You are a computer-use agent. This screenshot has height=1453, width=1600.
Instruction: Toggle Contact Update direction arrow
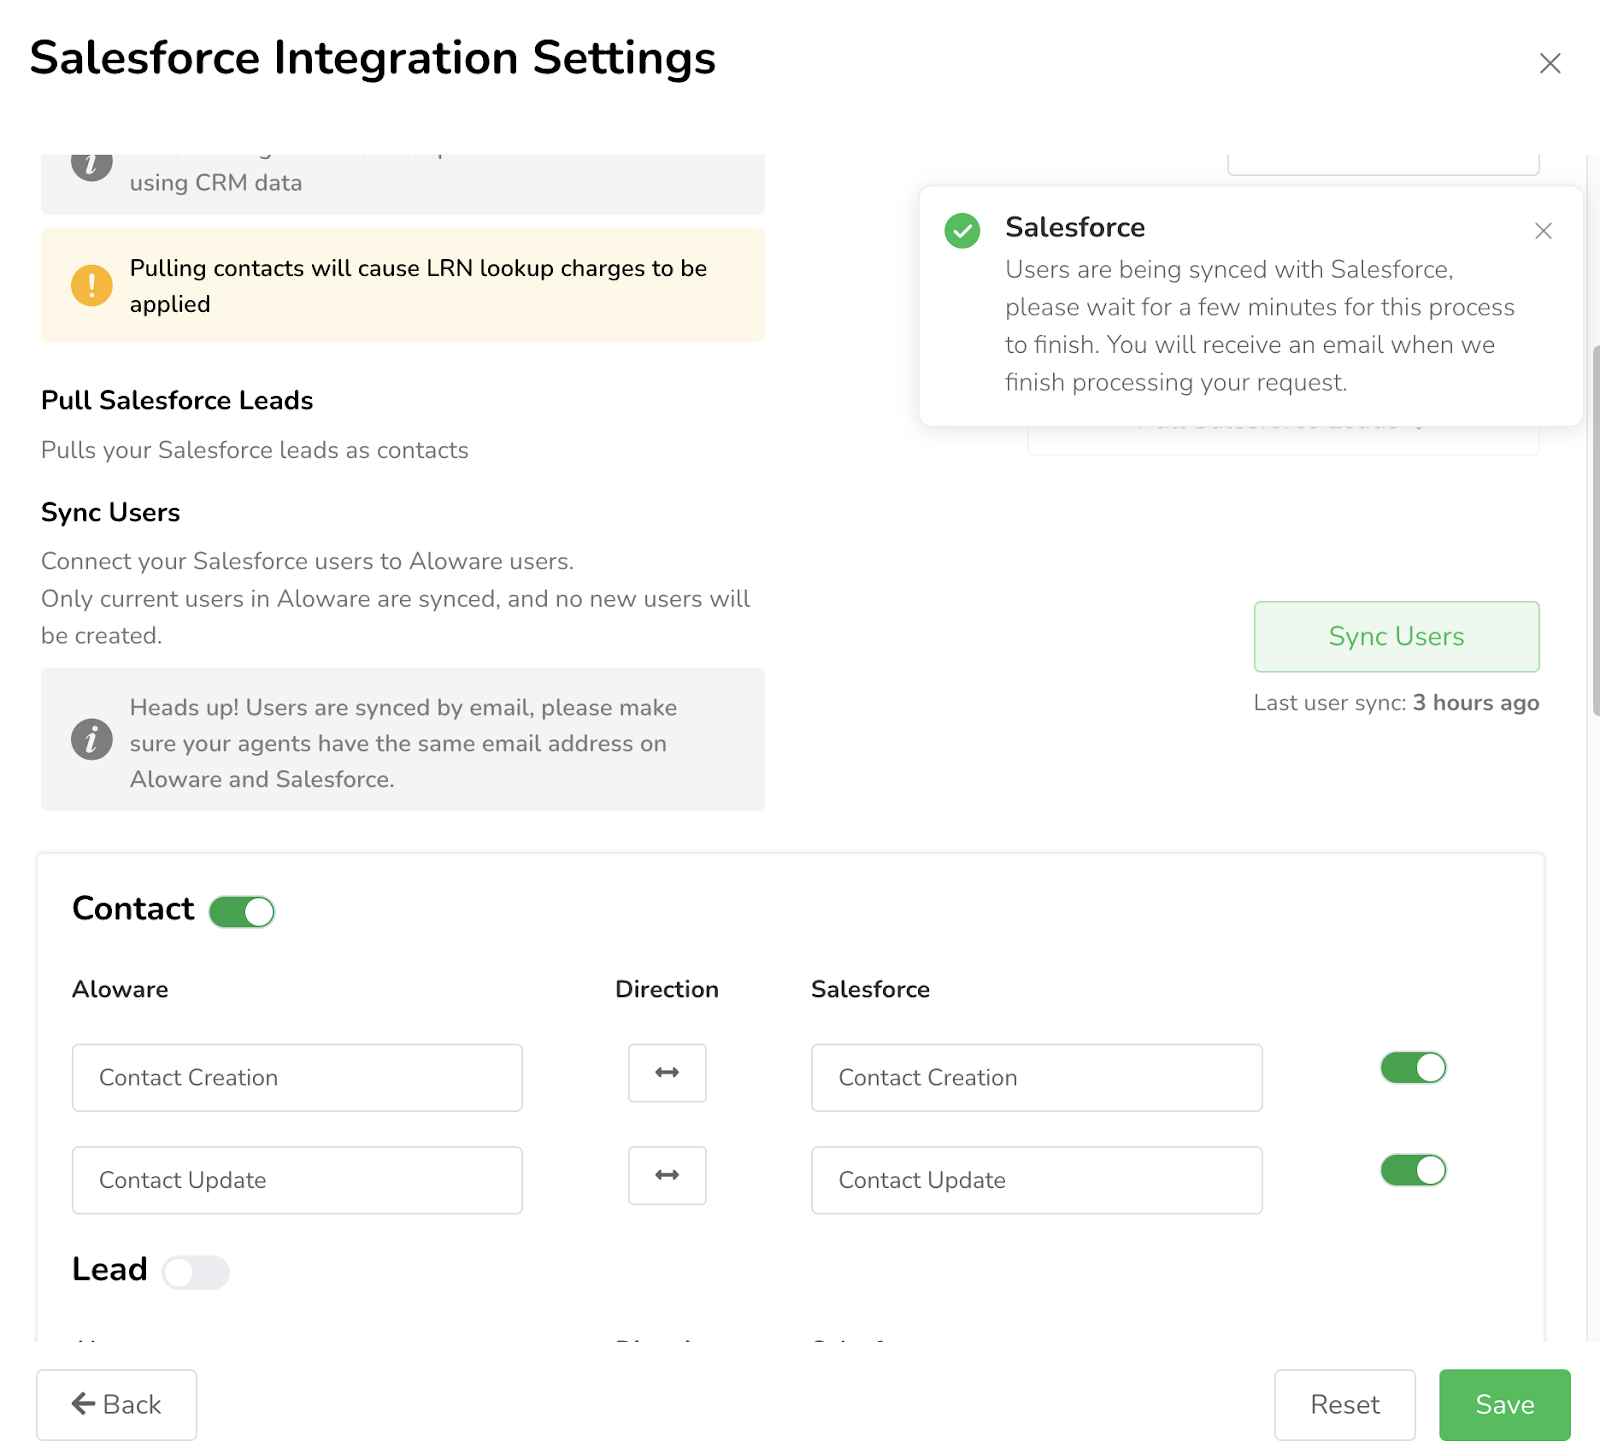coord(667,1175)
